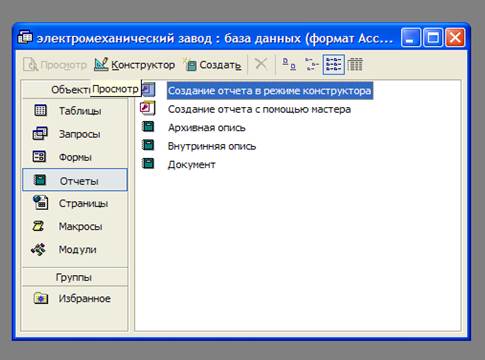Screen dimensions: 485x360
Task: Click the Отчеты green book icon
Action: (40, 180)
